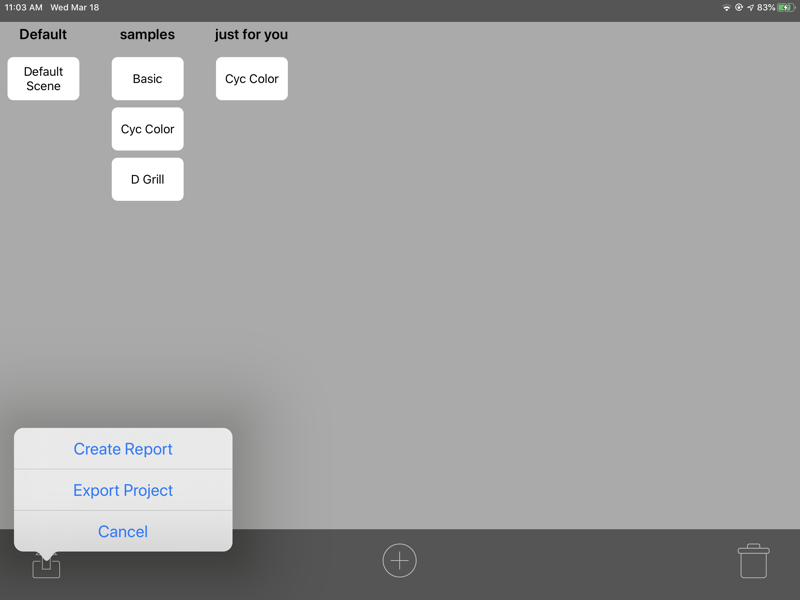Choose Create Report from the popup
Screen dimensions: 800x600
tap(123, 449)
